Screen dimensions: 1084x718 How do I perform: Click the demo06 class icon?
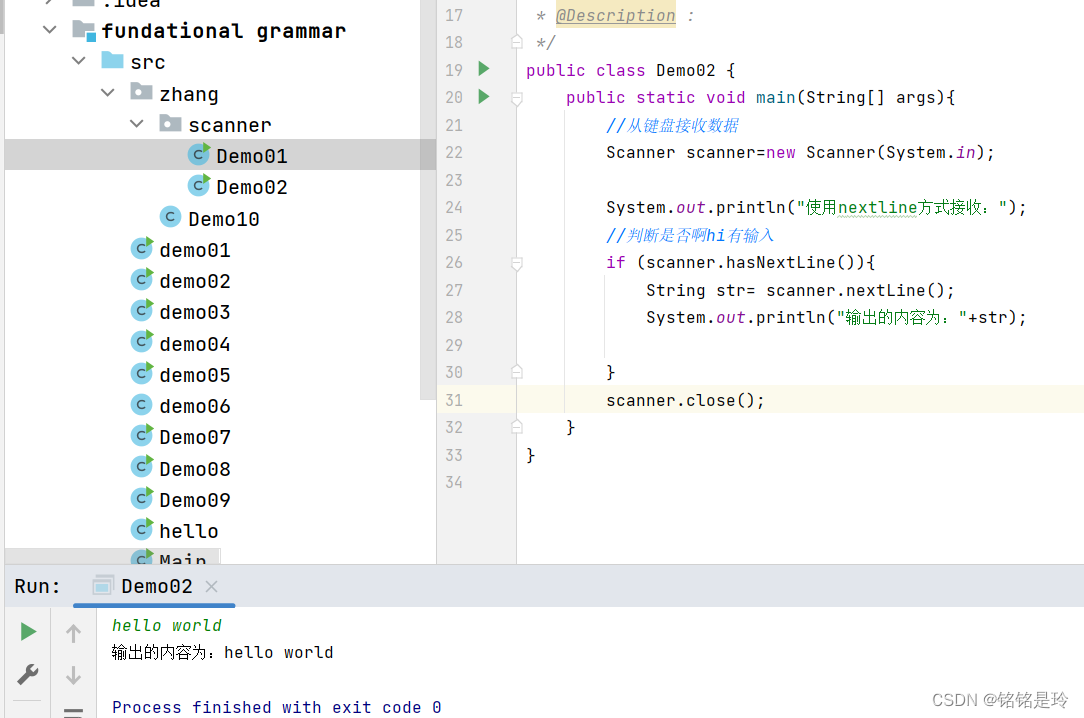(142, 404)
